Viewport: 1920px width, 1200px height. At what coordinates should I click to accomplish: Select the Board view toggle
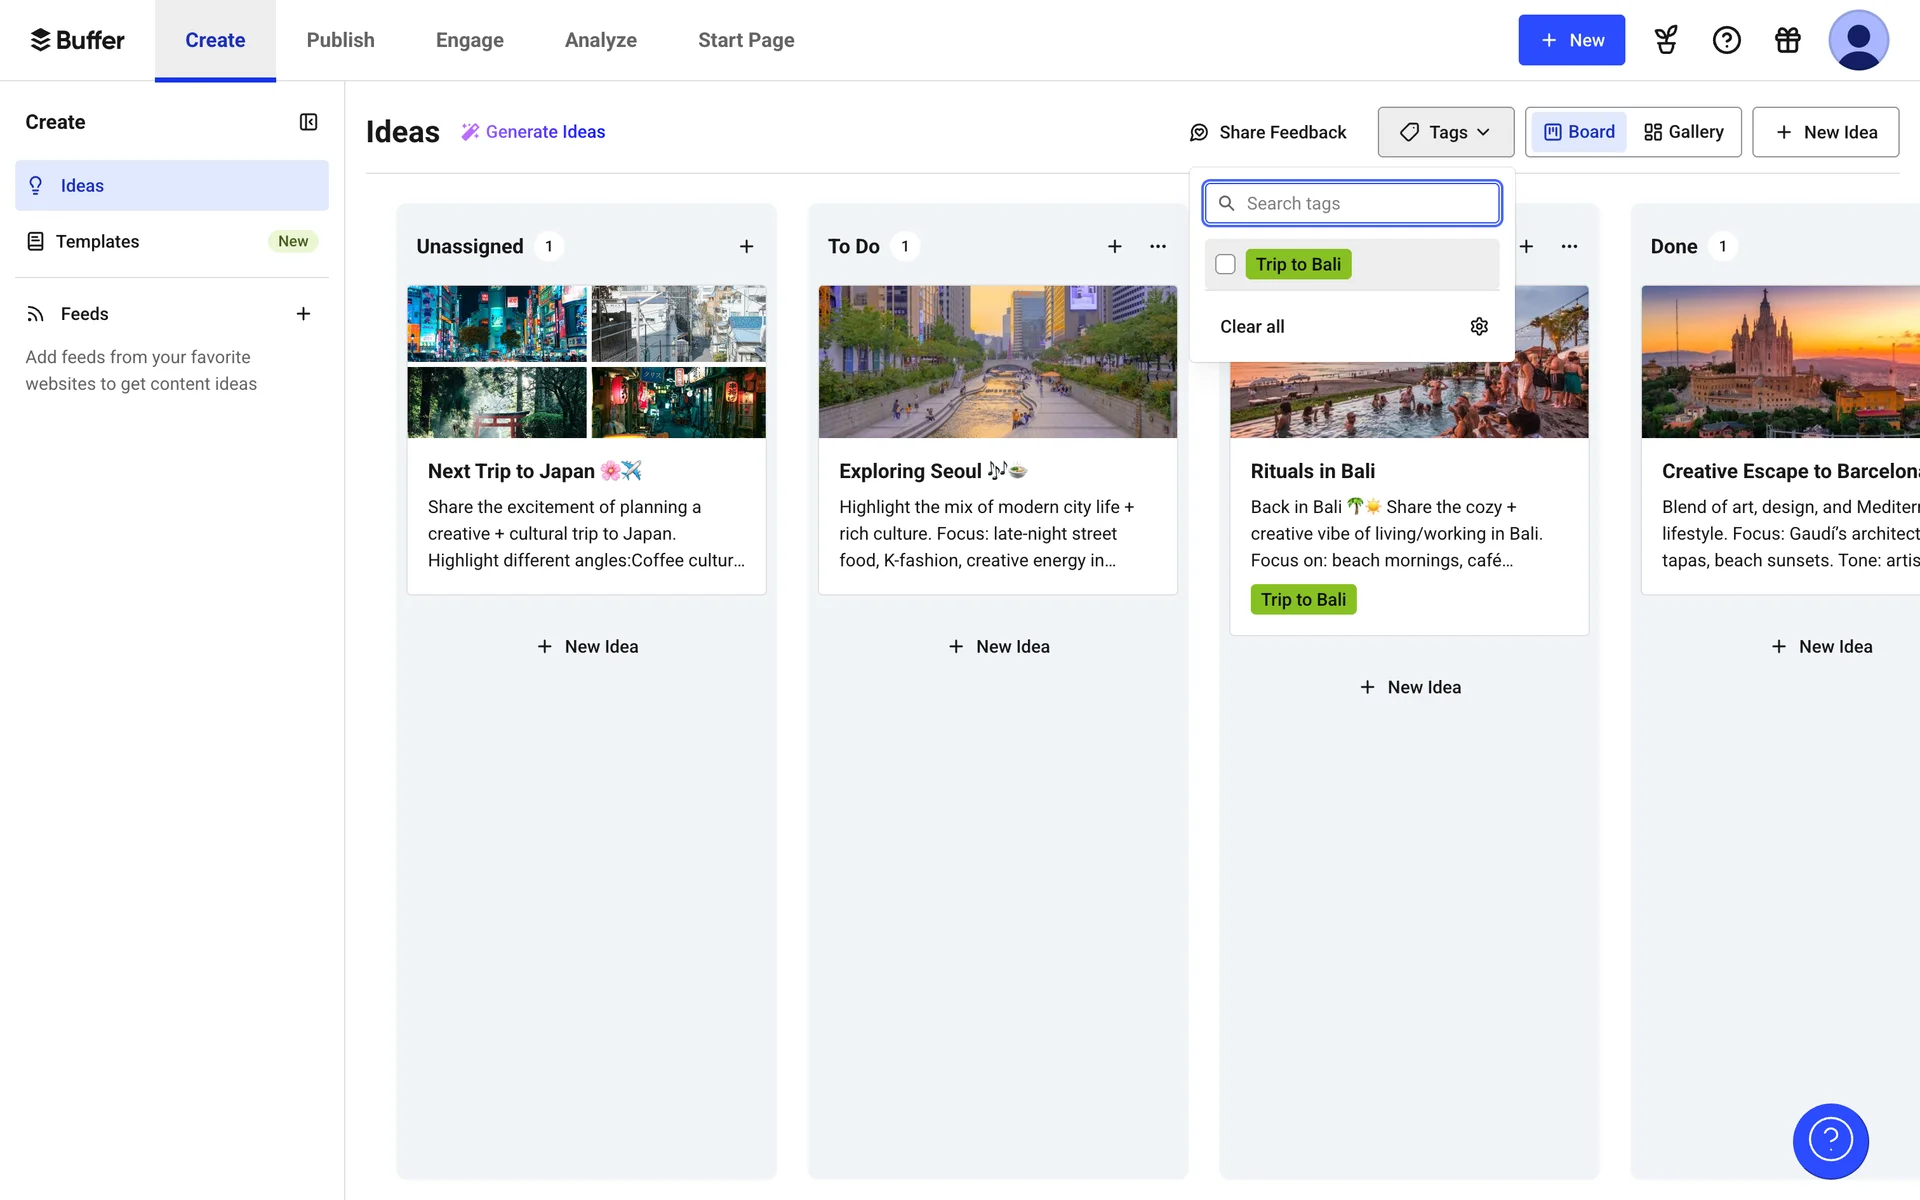coord(1579,132)
